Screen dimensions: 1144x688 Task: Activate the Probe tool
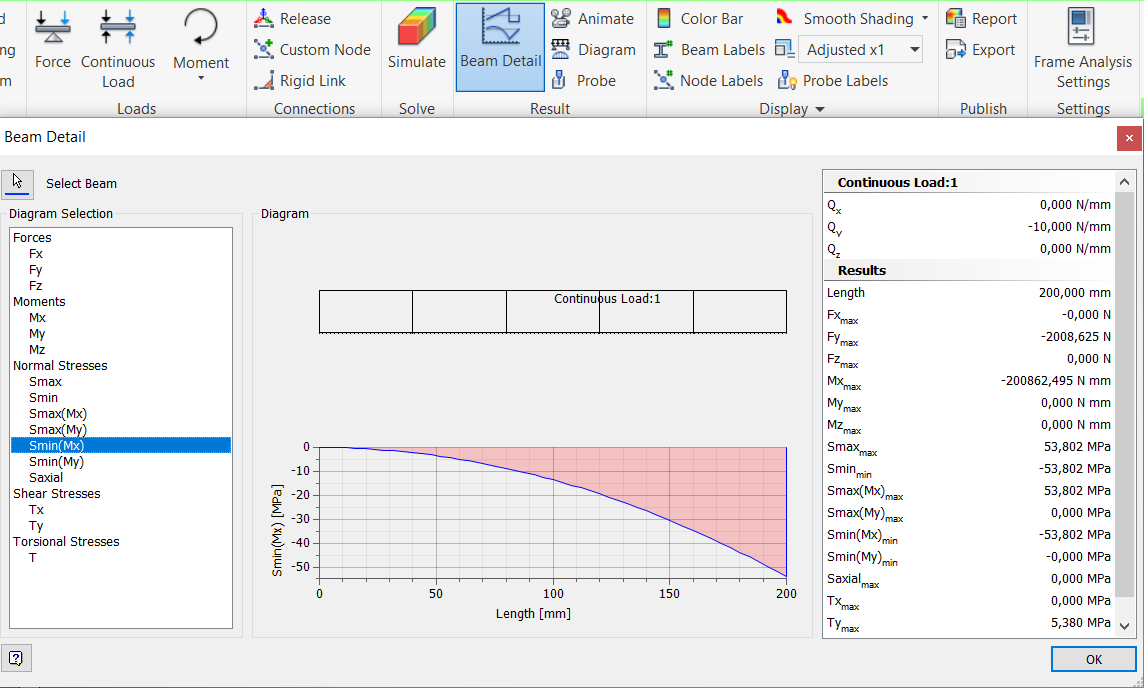(584, 81)
